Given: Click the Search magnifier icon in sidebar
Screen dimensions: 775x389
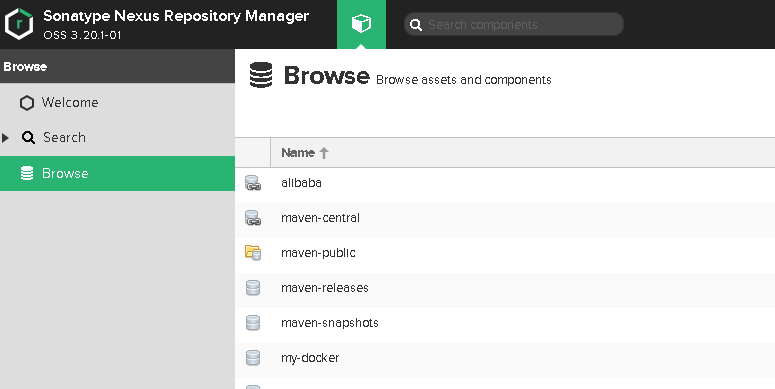Looking at the screenshot, I should [x=28, y=137].
